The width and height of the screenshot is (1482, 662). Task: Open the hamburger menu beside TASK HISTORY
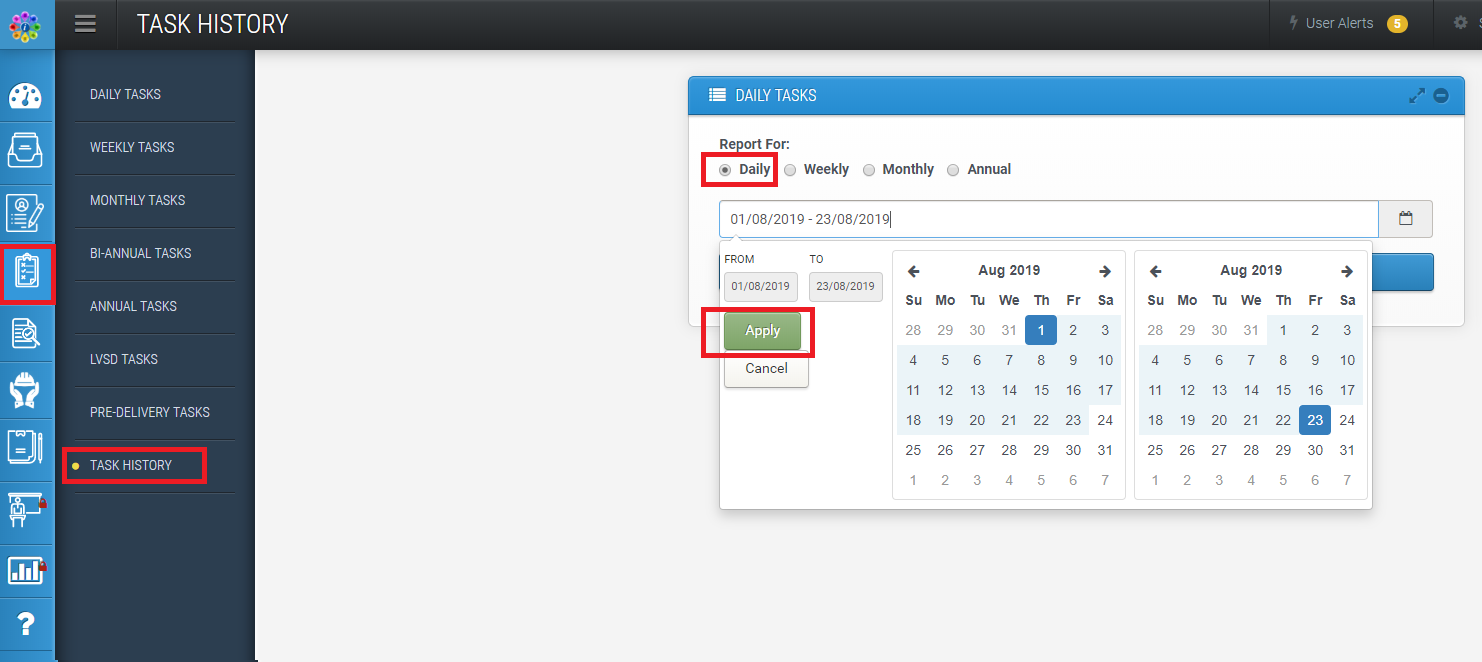coord(85,24)
